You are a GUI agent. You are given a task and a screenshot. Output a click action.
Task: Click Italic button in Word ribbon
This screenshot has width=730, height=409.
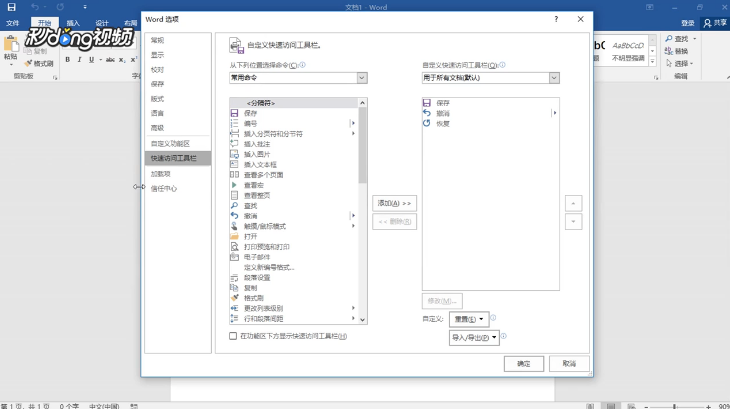pyautogui.click(x=79, y=60)
